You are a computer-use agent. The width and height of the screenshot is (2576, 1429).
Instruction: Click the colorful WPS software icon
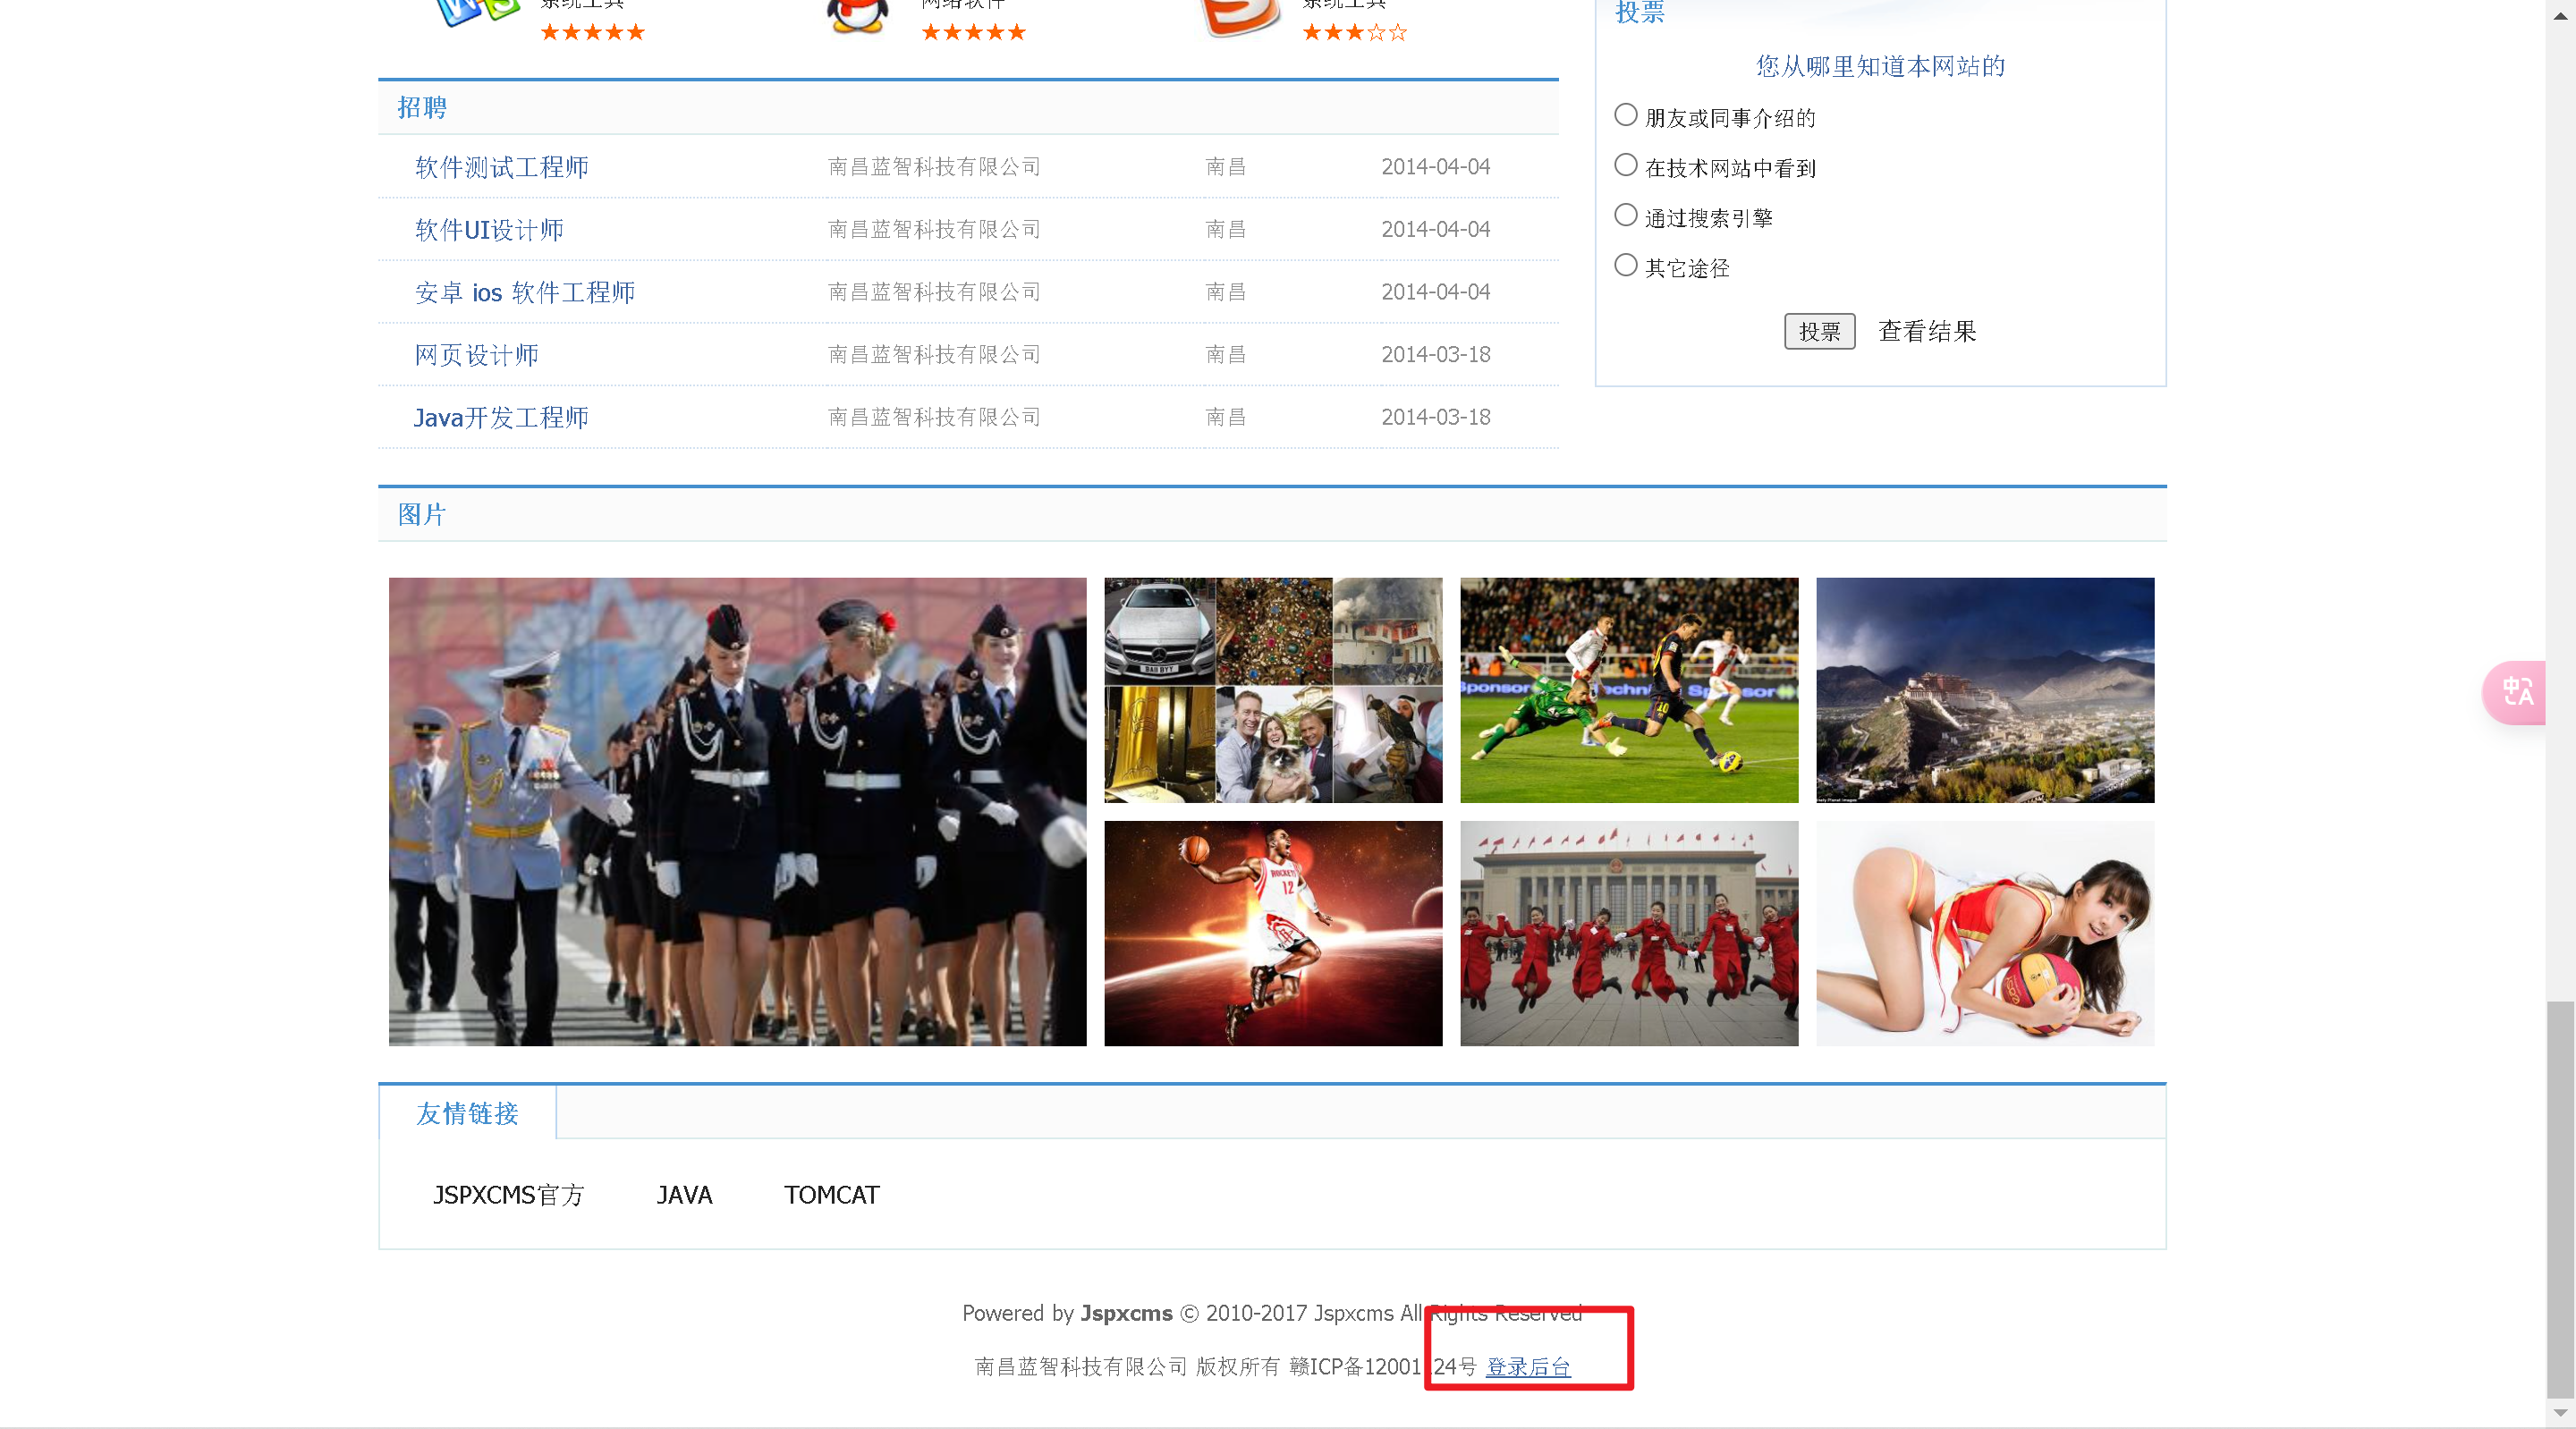477,12
